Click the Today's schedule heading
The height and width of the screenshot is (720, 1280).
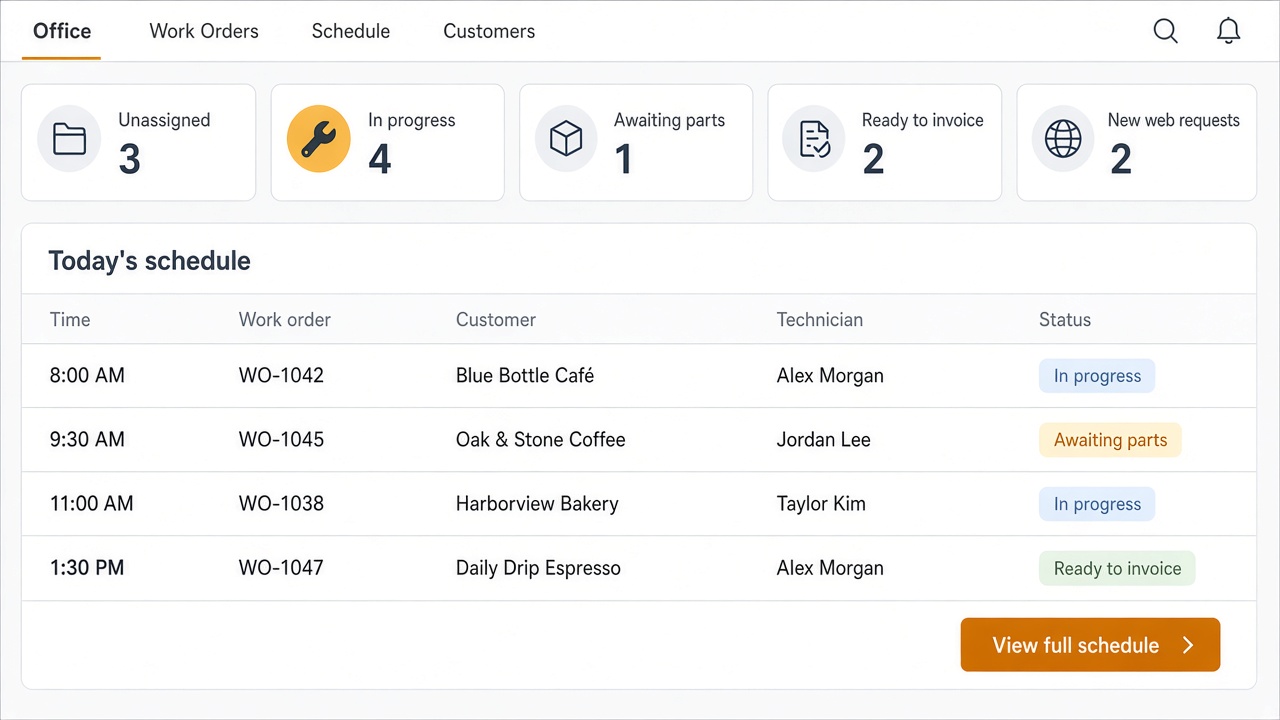click(149, 261)
